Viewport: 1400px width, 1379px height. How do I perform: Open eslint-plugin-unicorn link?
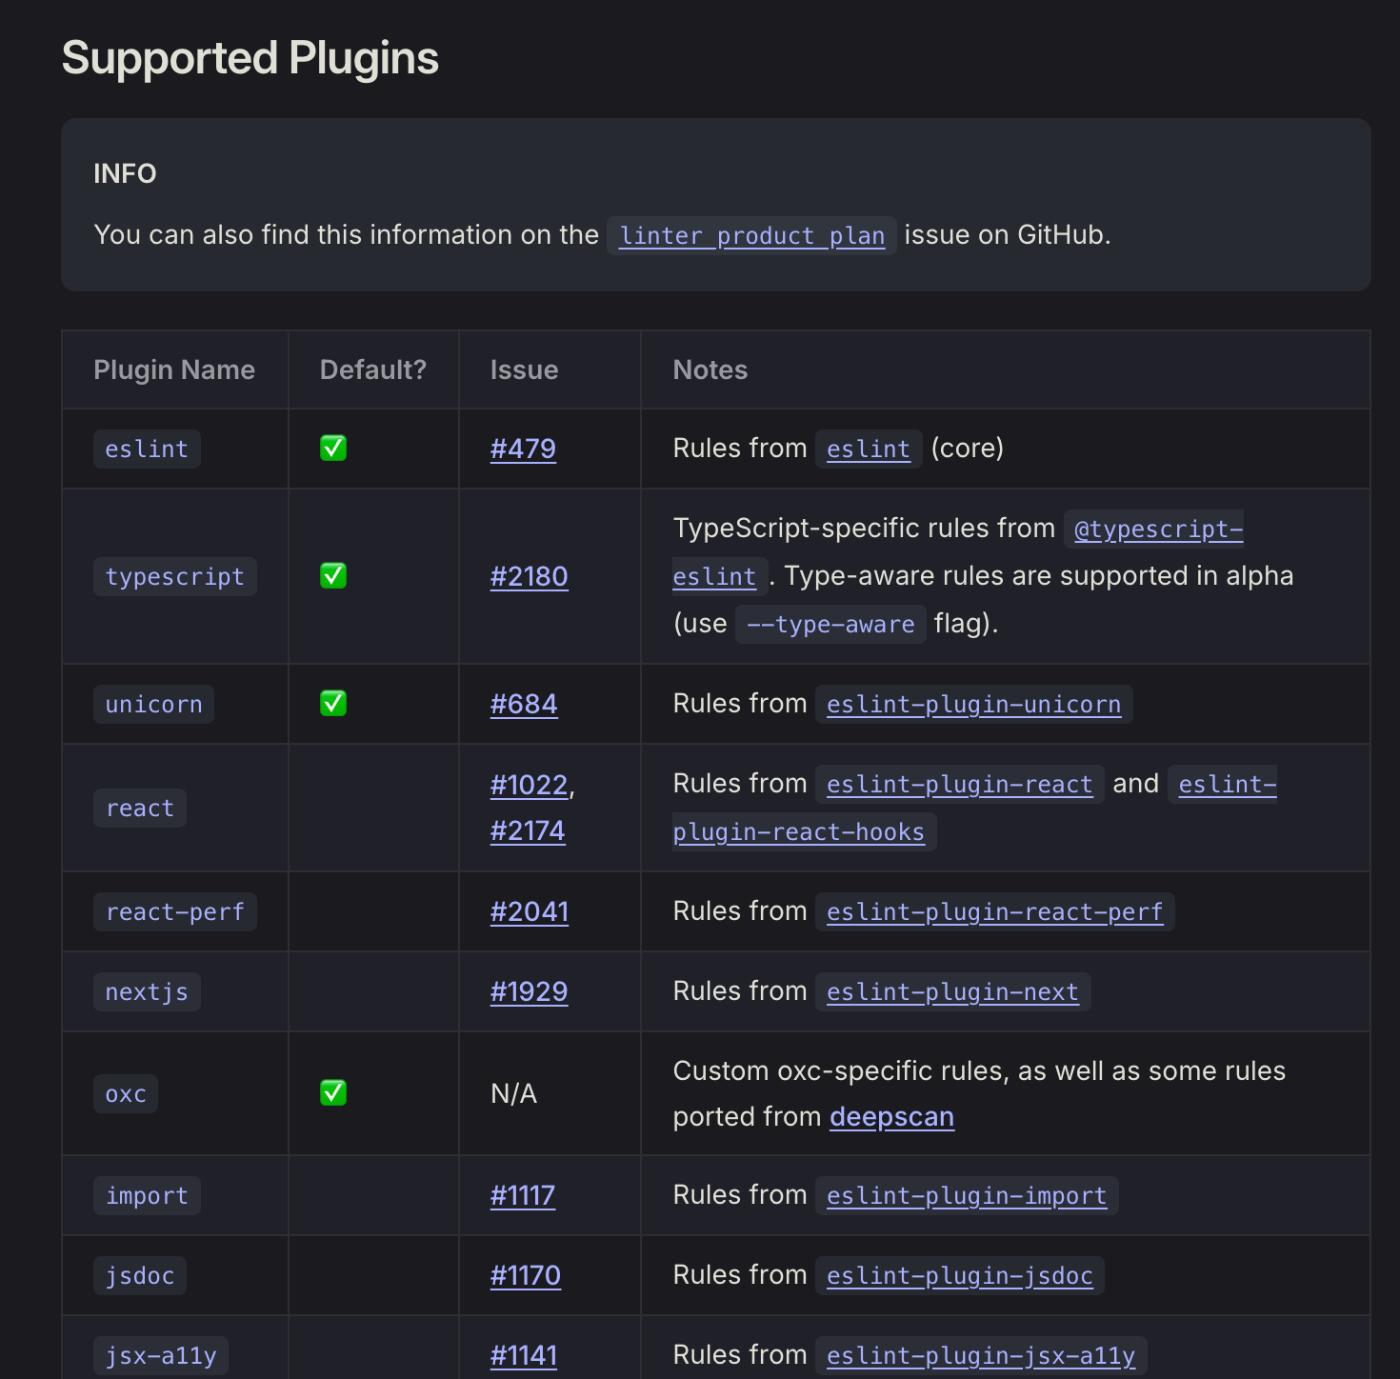pyautogui.click(x=973, y=705)
